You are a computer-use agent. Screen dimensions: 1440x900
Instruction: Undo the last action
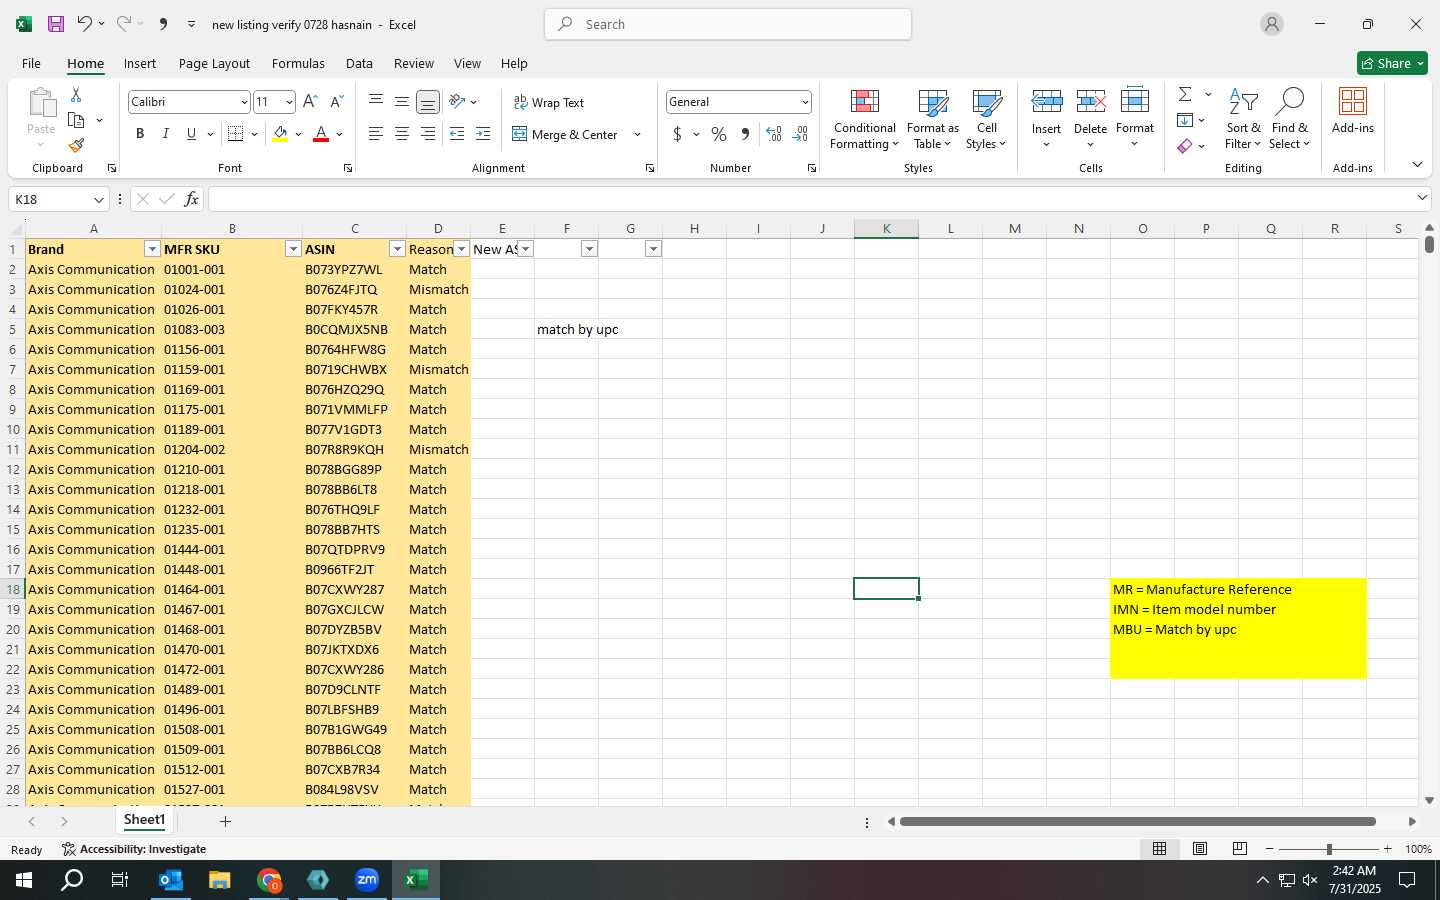click(84, 24)
